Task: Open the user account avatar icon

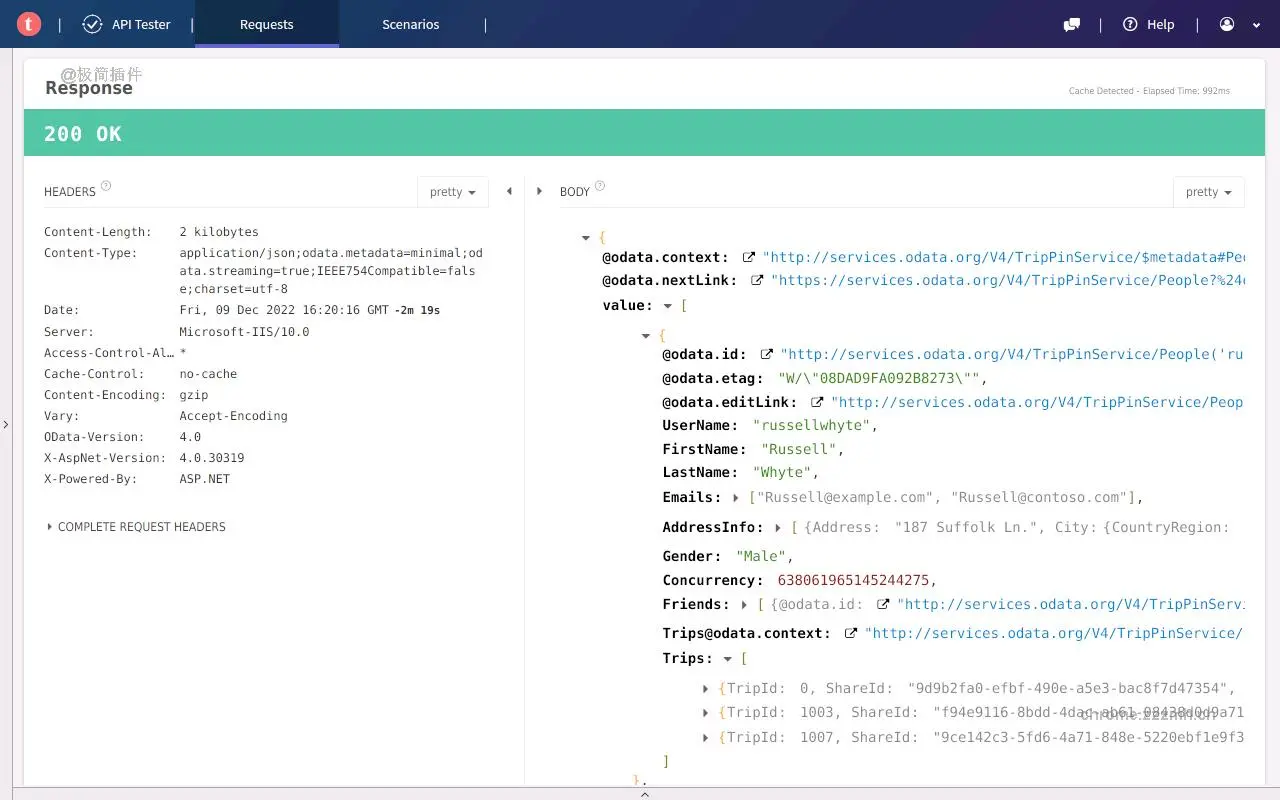Action: click(x=1229, y=24)
